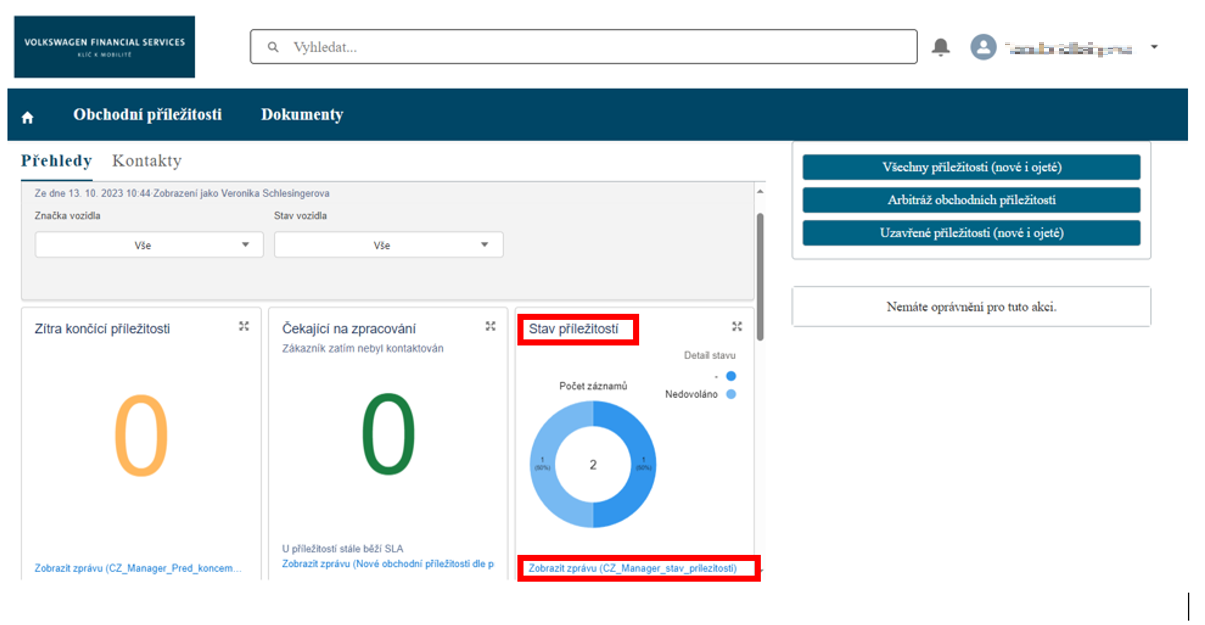Click Arbitráž obchodních příležitostí button
This screenshot has width=1205, height=625.
(x=971, y=200)
